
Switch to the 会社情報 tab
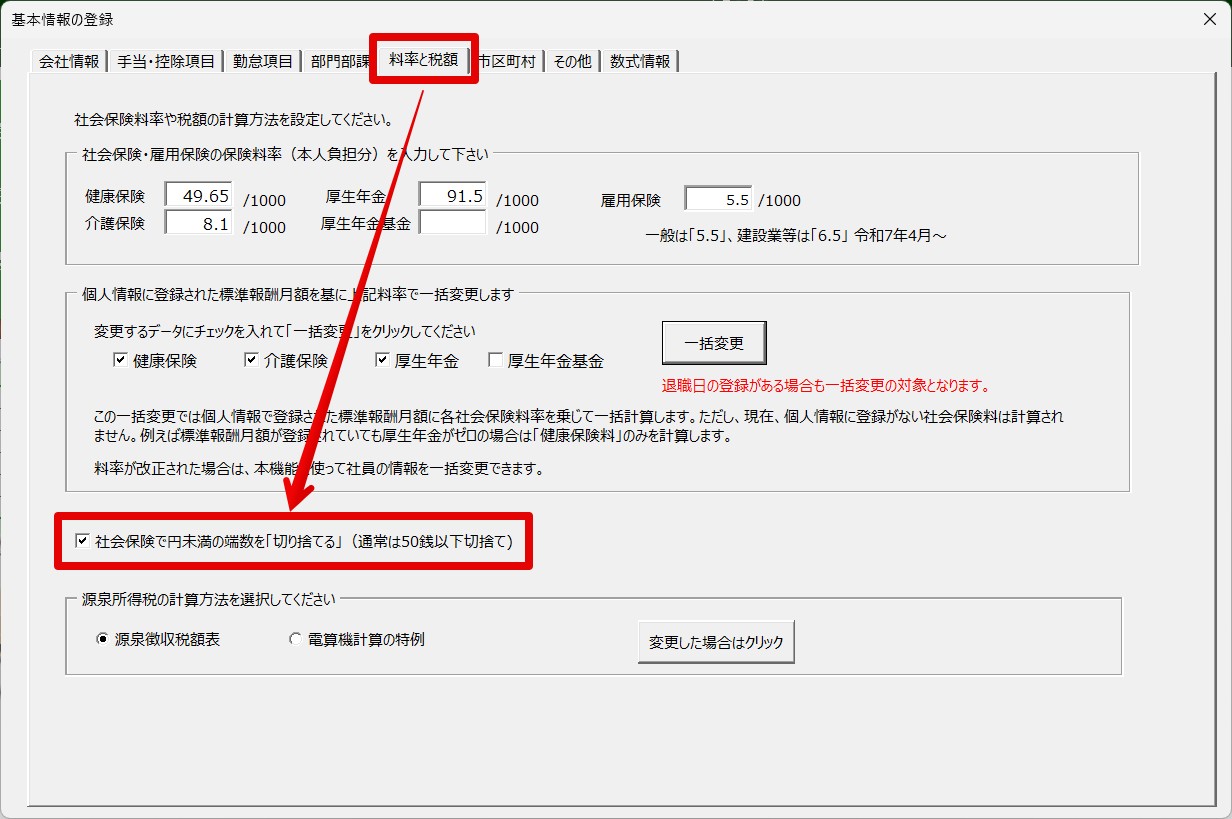tap(68, 61)
